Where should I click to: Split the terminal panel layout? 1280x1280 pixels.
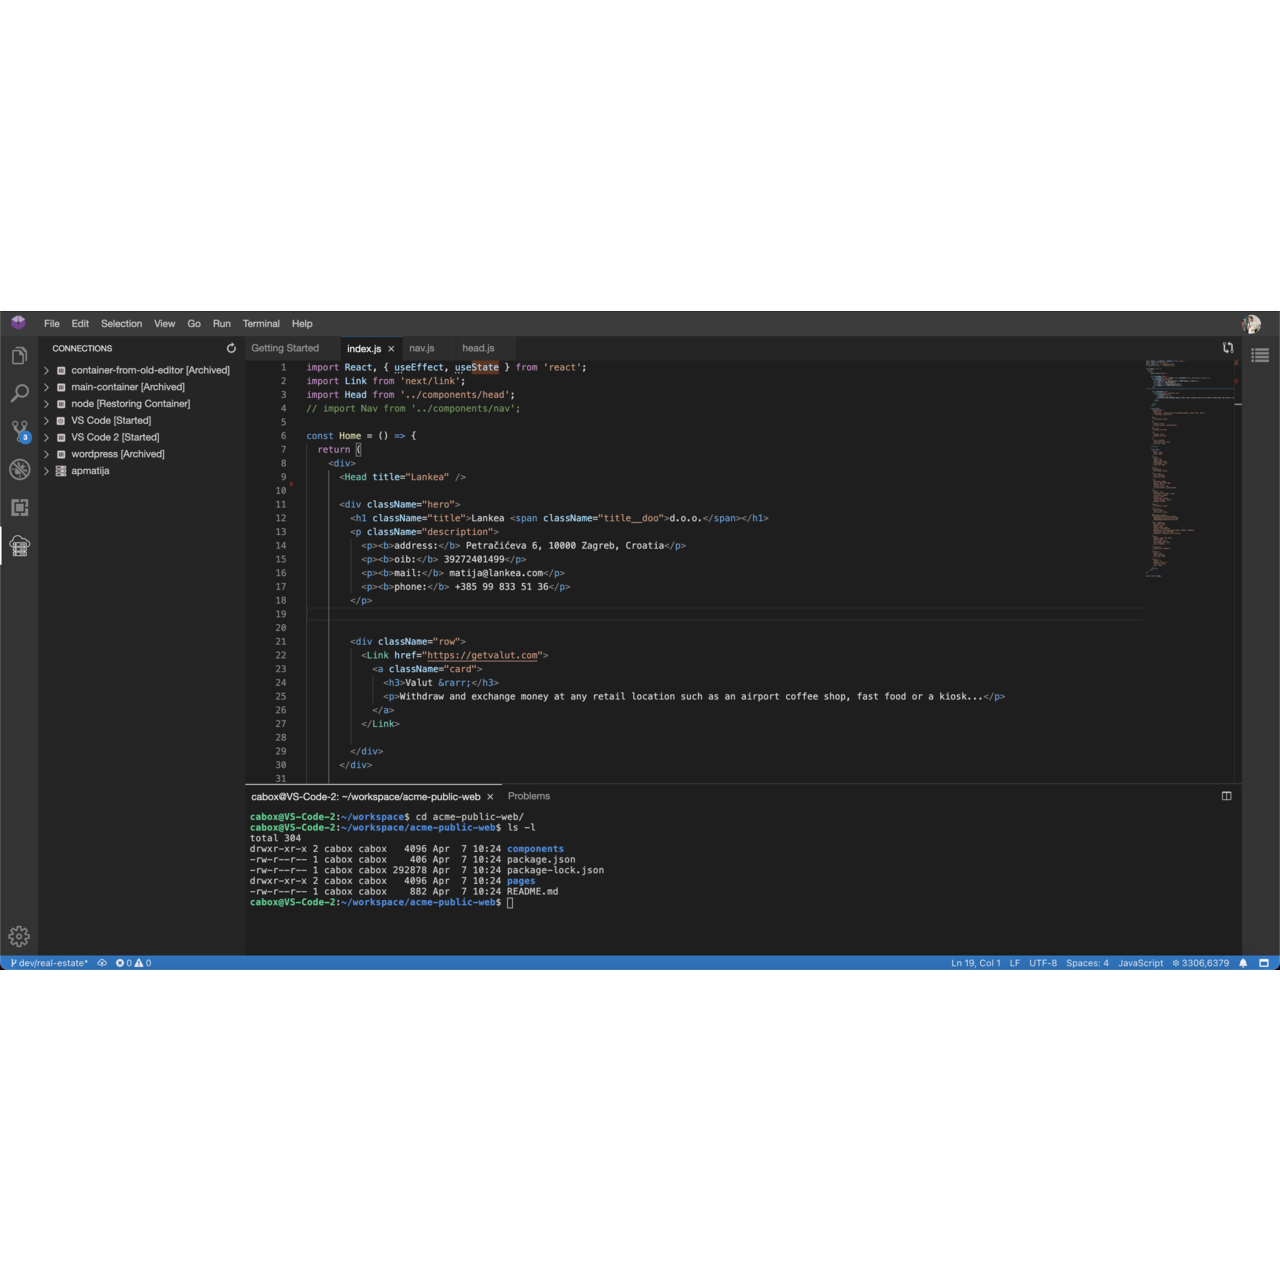coord(1227,796)
